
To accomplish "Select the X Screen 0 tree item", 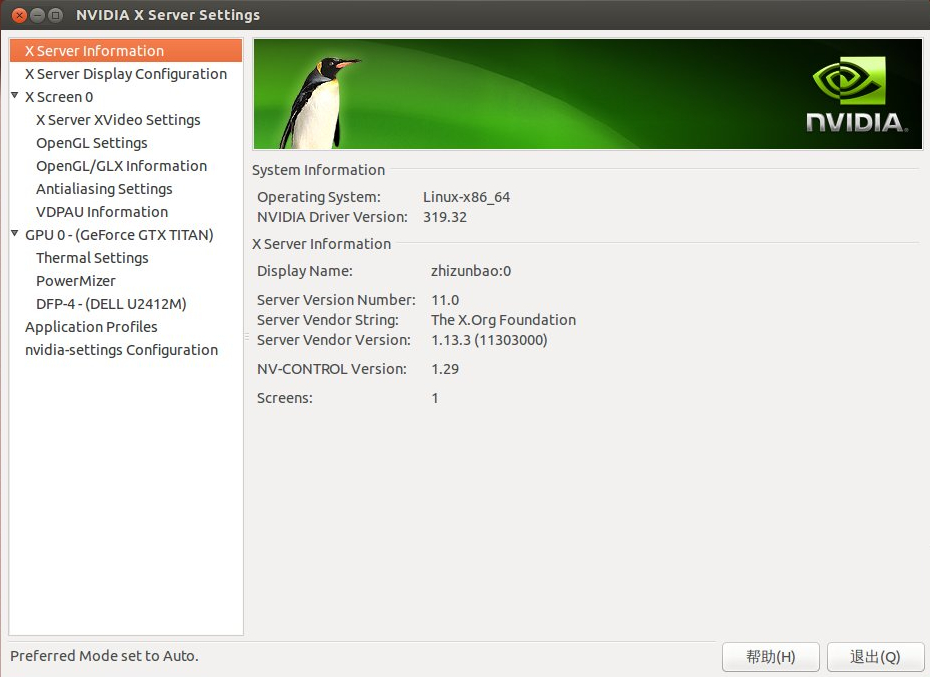I will (x=59, y=97).
